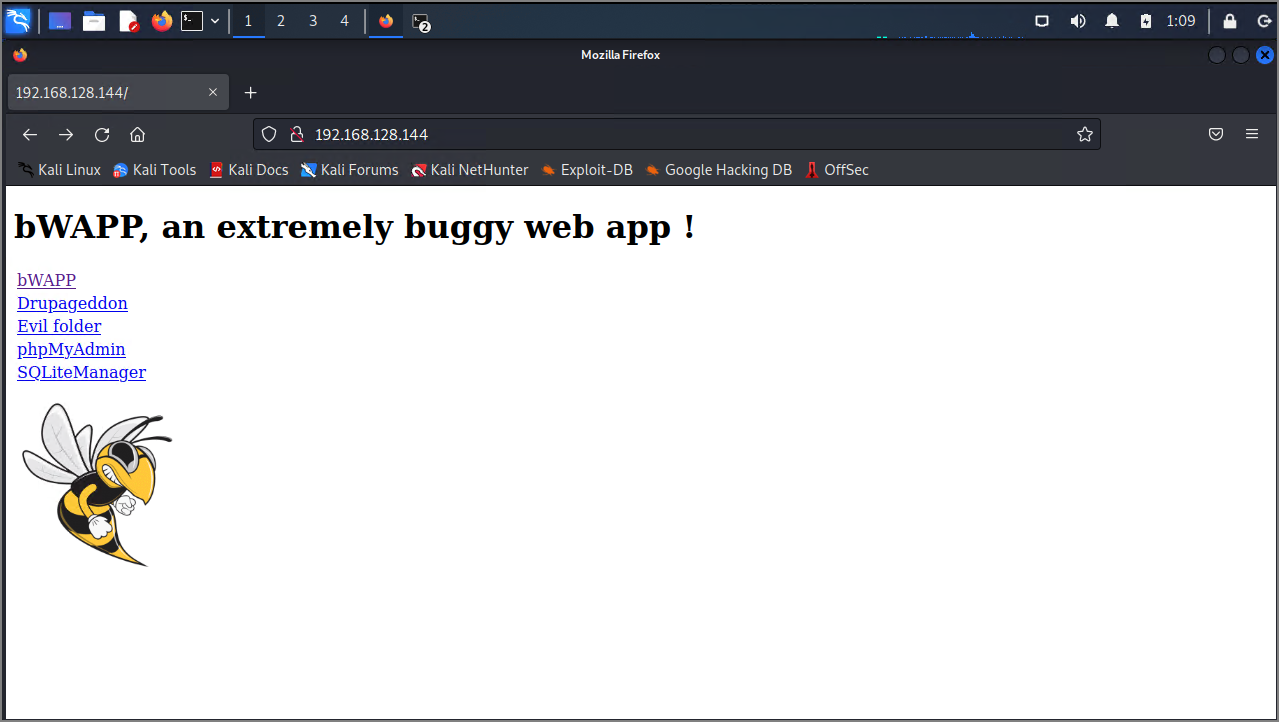Viewport: 1279px width, 722px height.
Task: Click the battery power tray icon
Action: [x=1146, y=20]
